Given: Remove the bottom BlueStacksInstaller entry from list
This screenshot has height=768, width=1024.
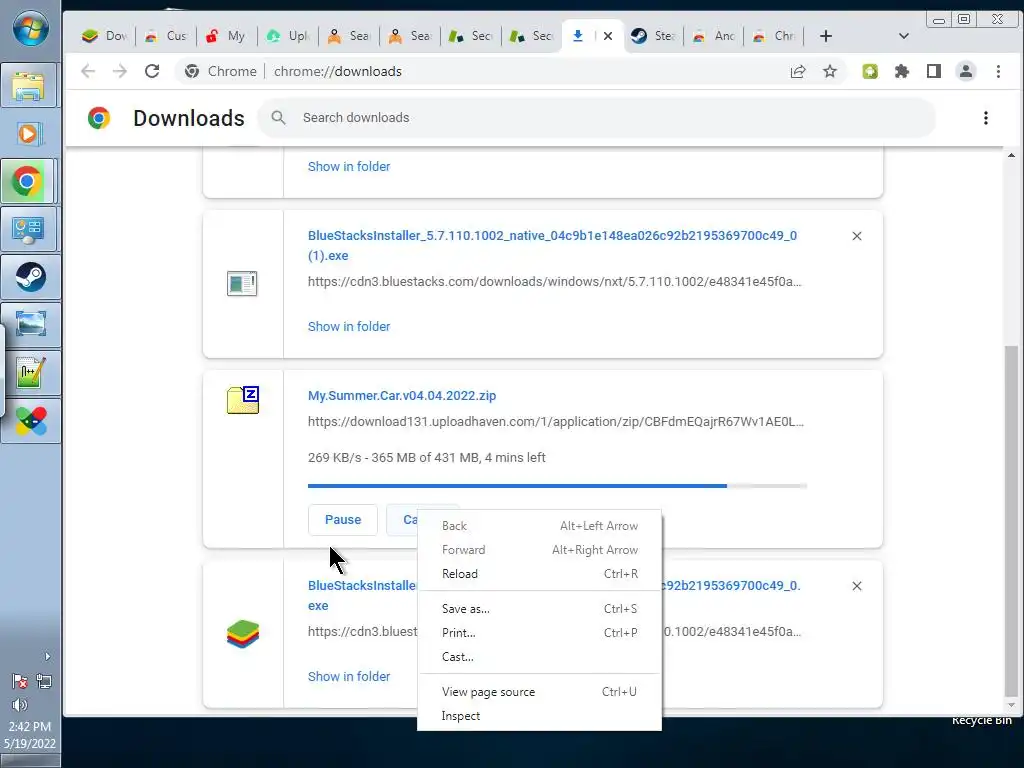Looking at the screenshot, I should pos(857,586).
